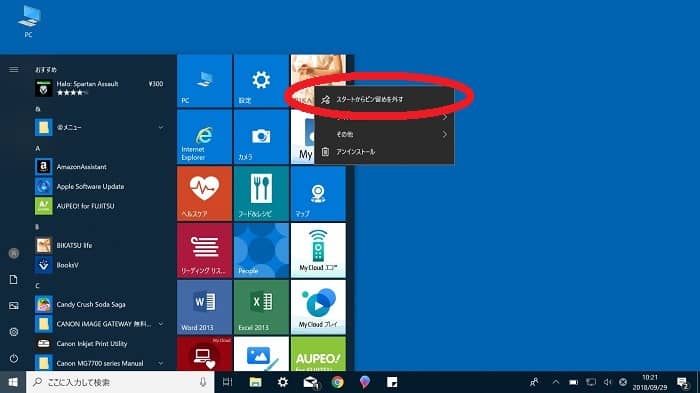Open the pin-shaped taskbar icon
Image resolution: width=700 pixels, height=393 pixels.
(365, 382)
